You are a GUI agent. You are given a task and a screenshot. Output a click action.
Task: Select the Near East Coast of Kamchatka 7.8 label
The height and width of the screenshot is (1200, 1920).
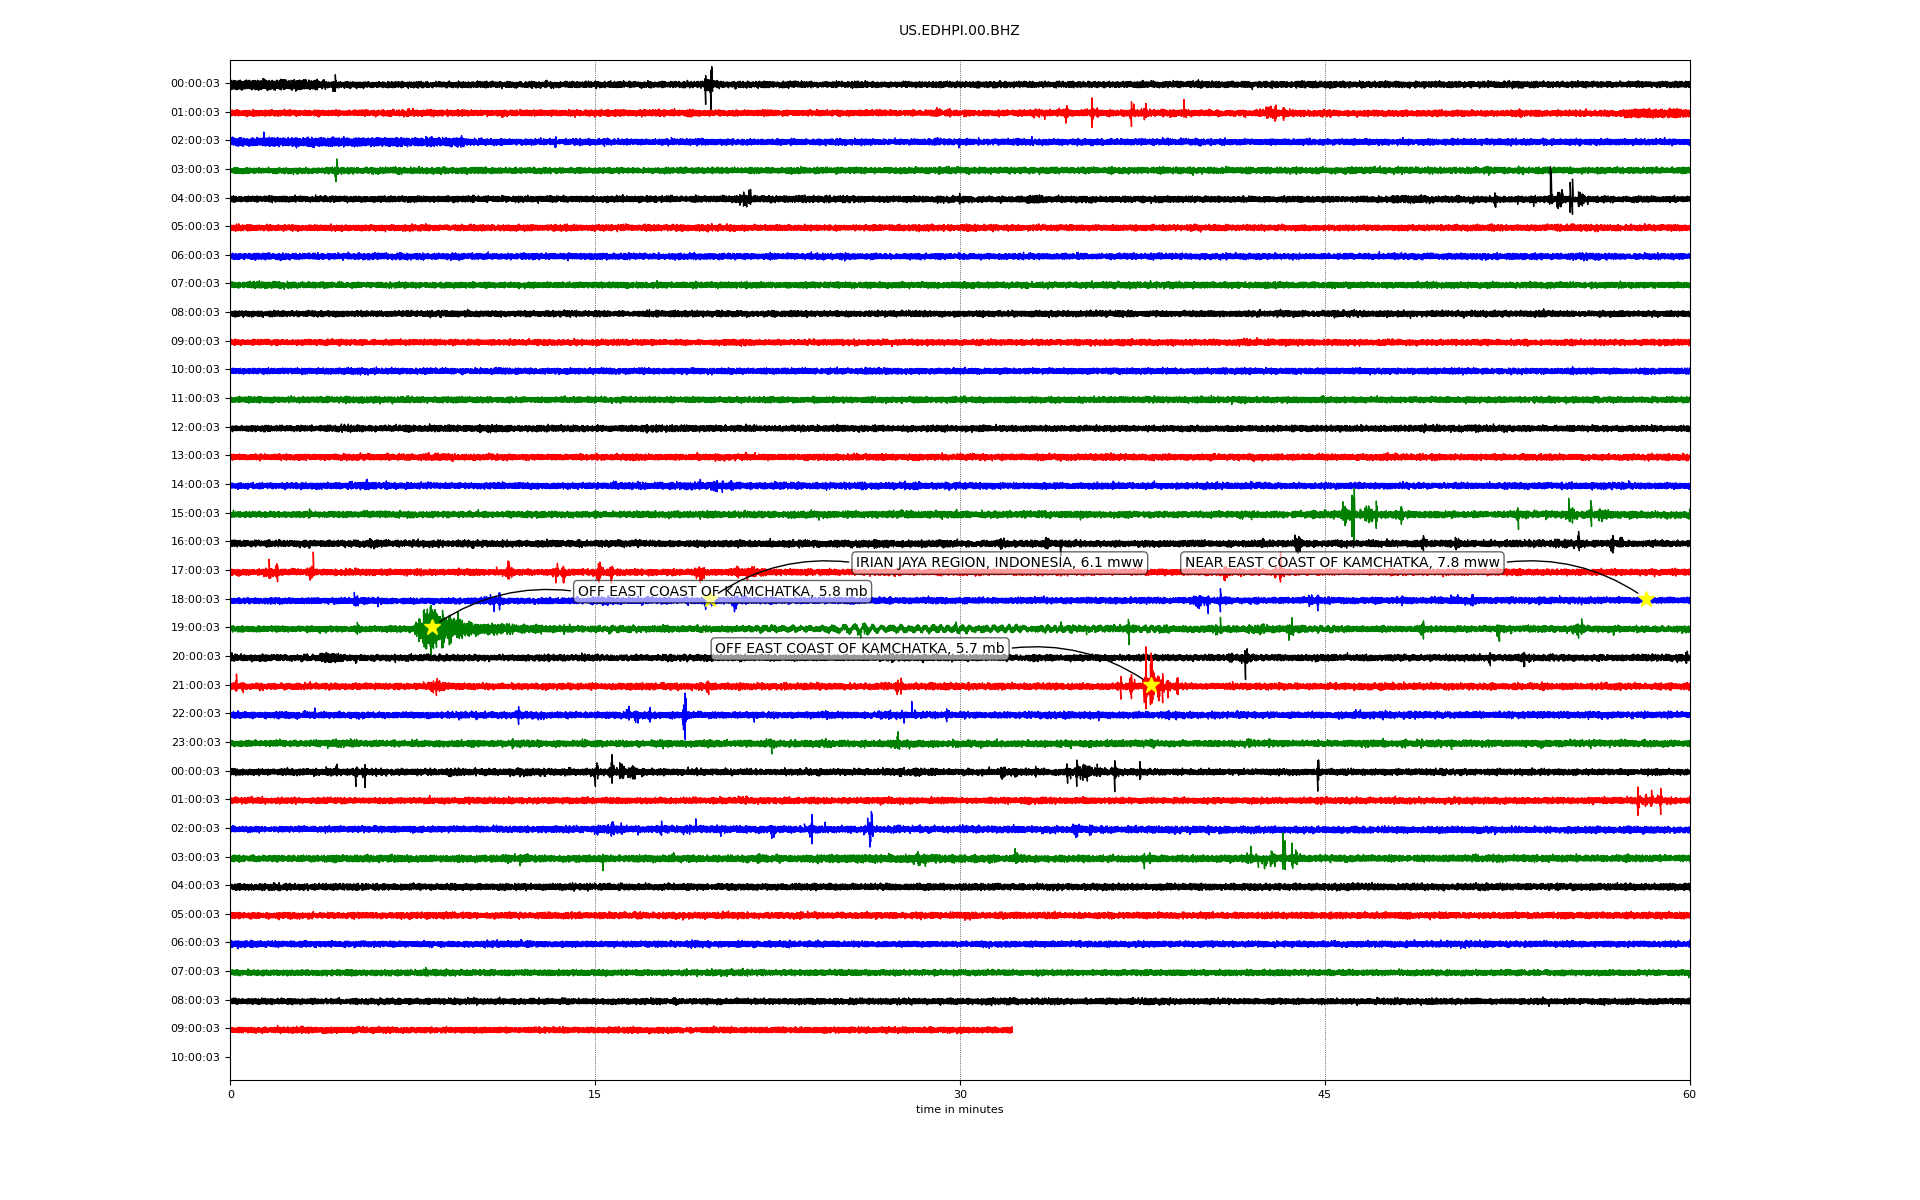(x=1342, y=562)
